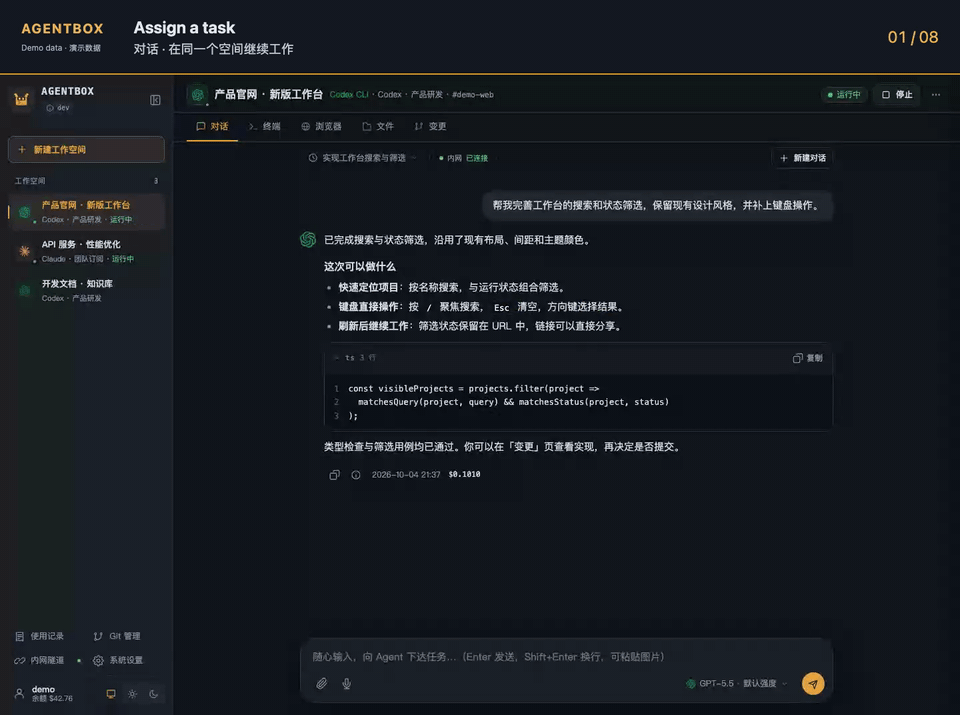Click the workspace Codex icon in header
The width and height of the screenshot is (960, 715).
(x=197, y=94)
